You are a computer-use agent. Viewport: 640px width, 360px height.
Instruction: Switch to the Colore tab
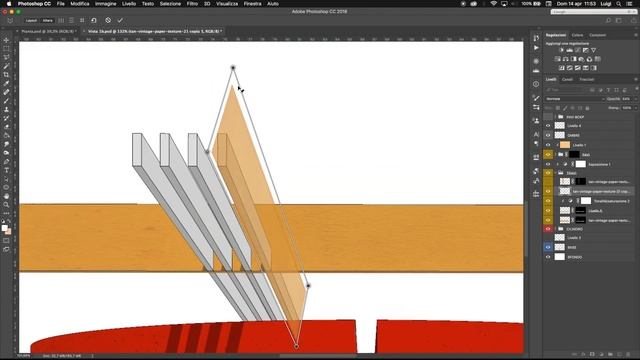tap(577, 35)
